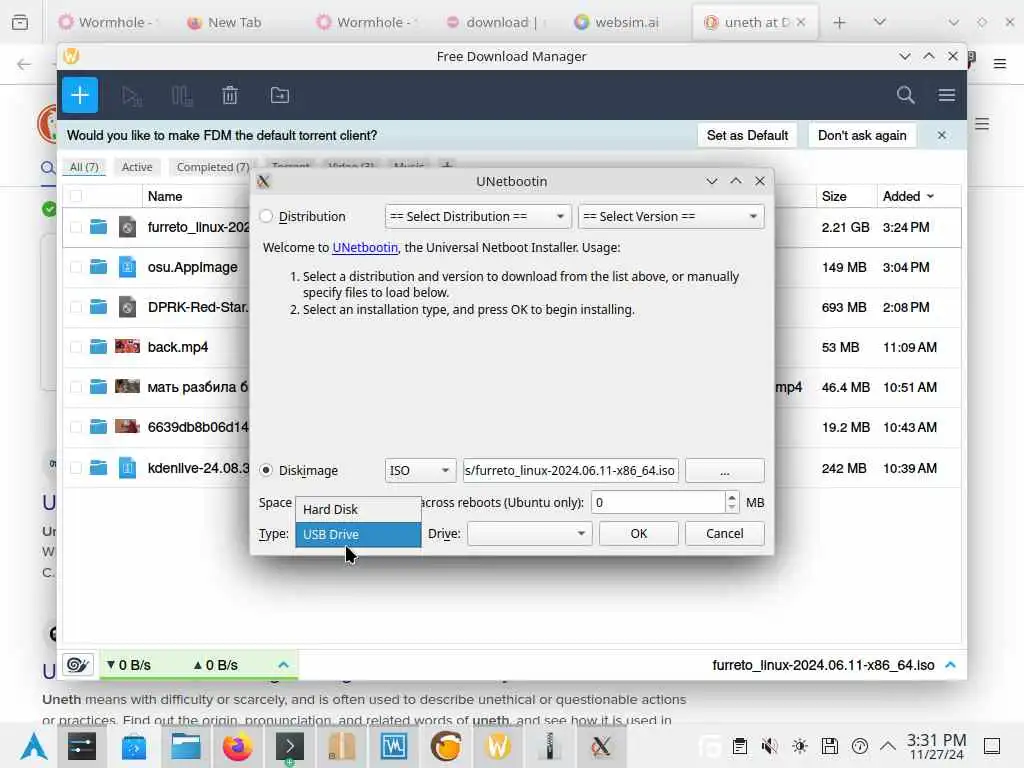The height and width of the screenshot is (768, 1024).
Task: Open search in Free Download Manager
Action: pos(905,95)
